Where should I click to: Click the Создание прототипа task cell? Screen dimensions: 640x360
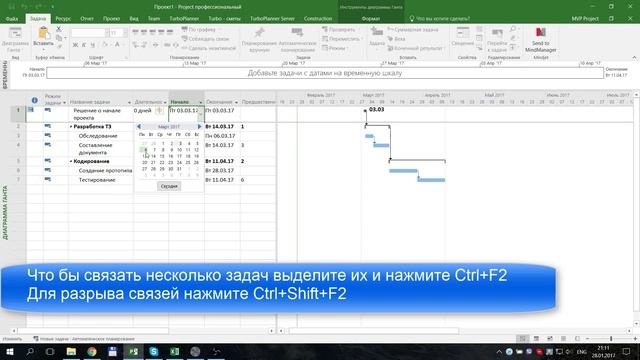100,171
